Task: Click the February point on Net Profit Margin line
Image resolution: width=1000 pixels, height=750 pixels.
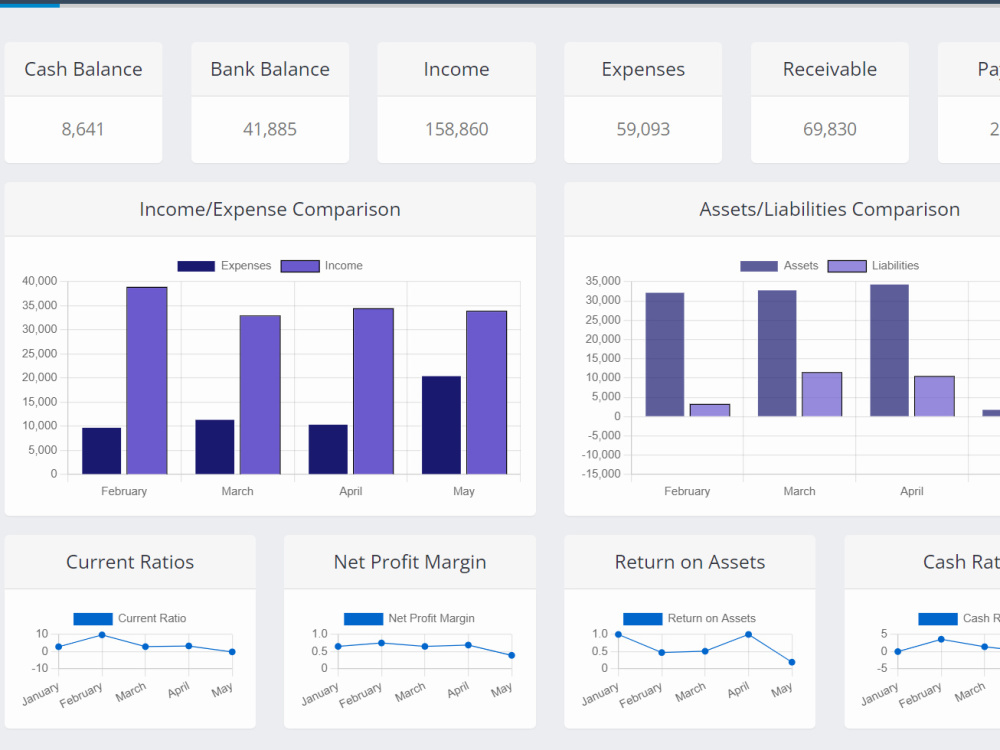Action: pyautogui.click(x=381, y=643)
